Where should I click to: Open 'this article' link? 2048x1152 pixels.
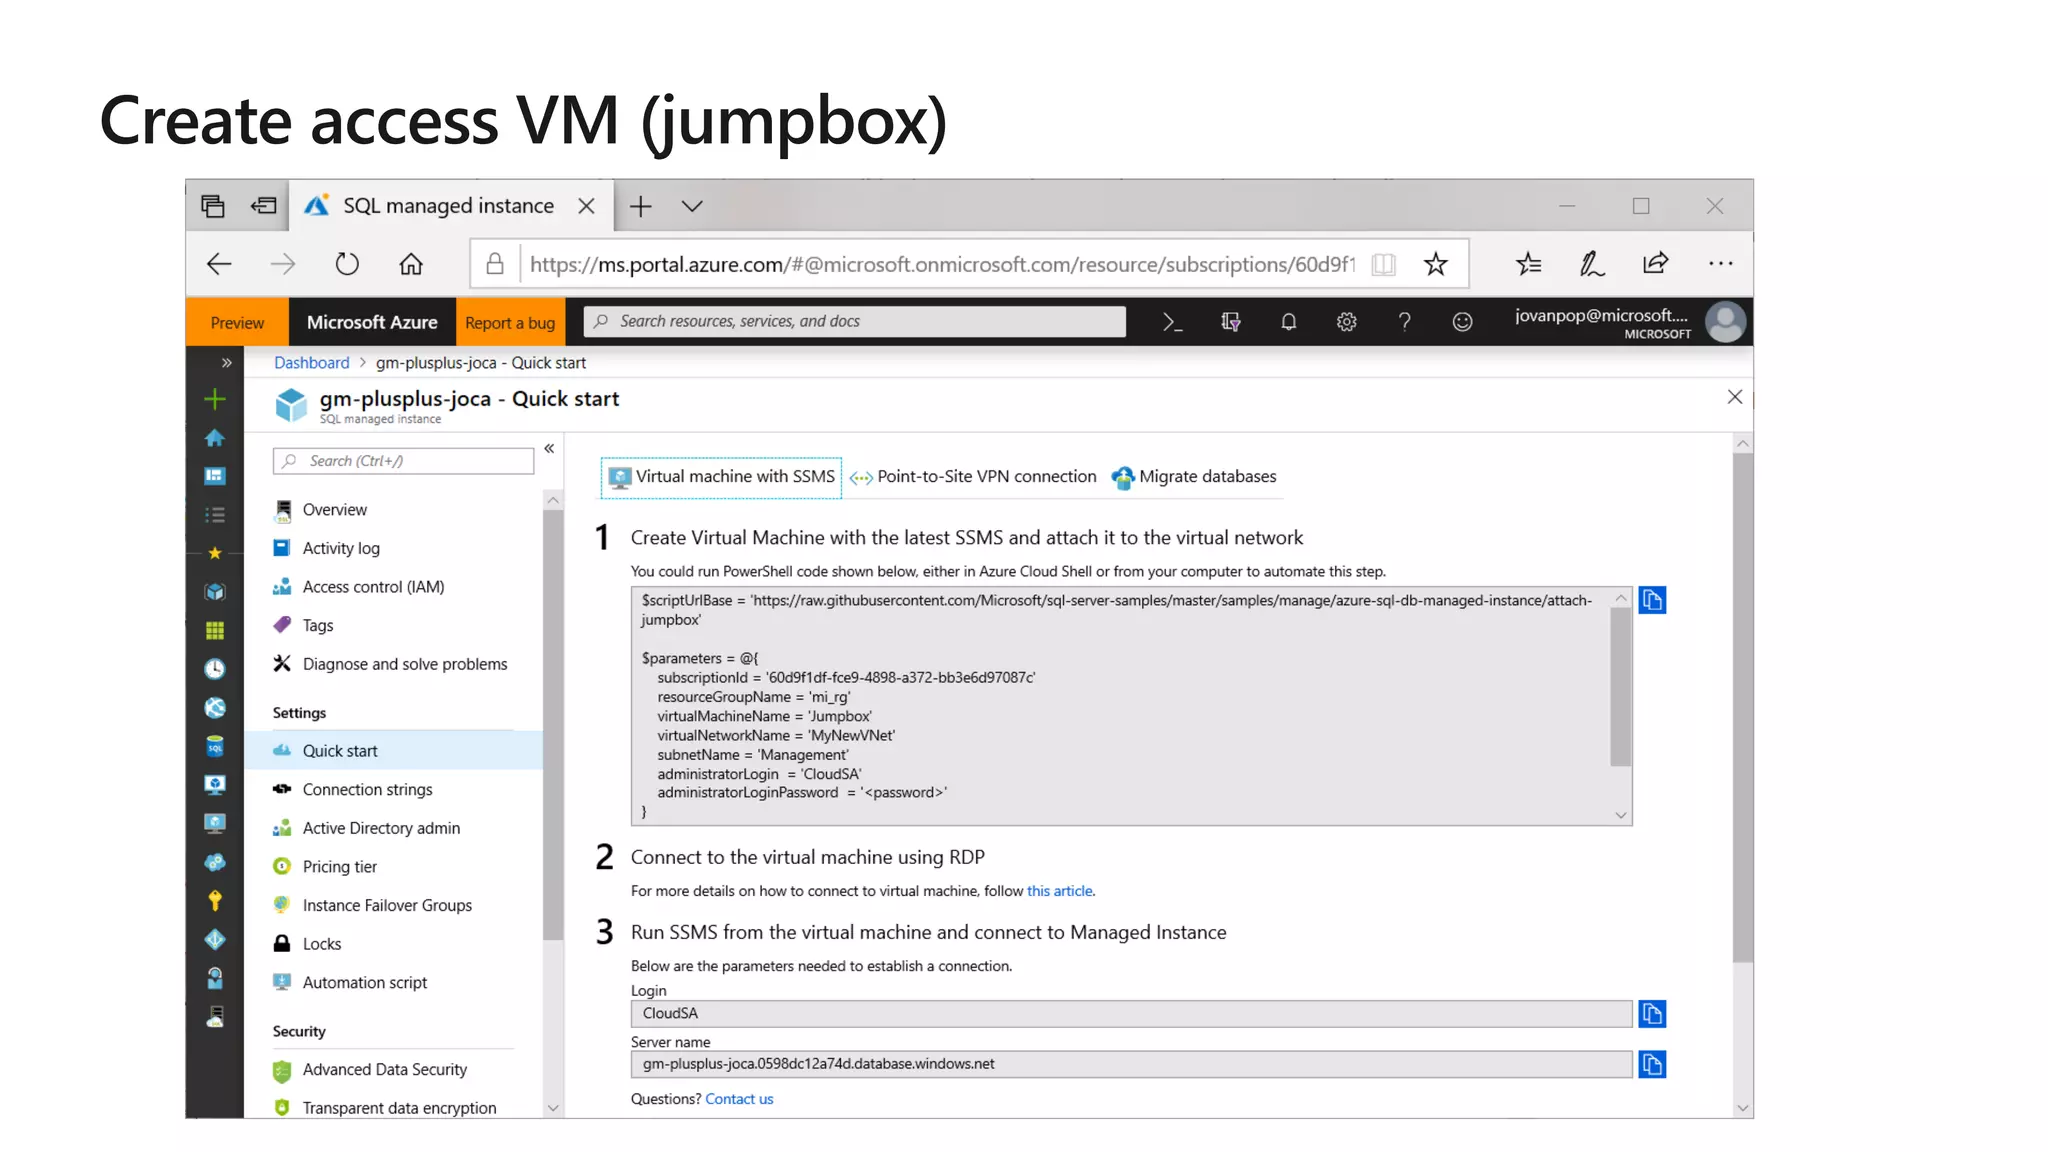(1059, 891)
